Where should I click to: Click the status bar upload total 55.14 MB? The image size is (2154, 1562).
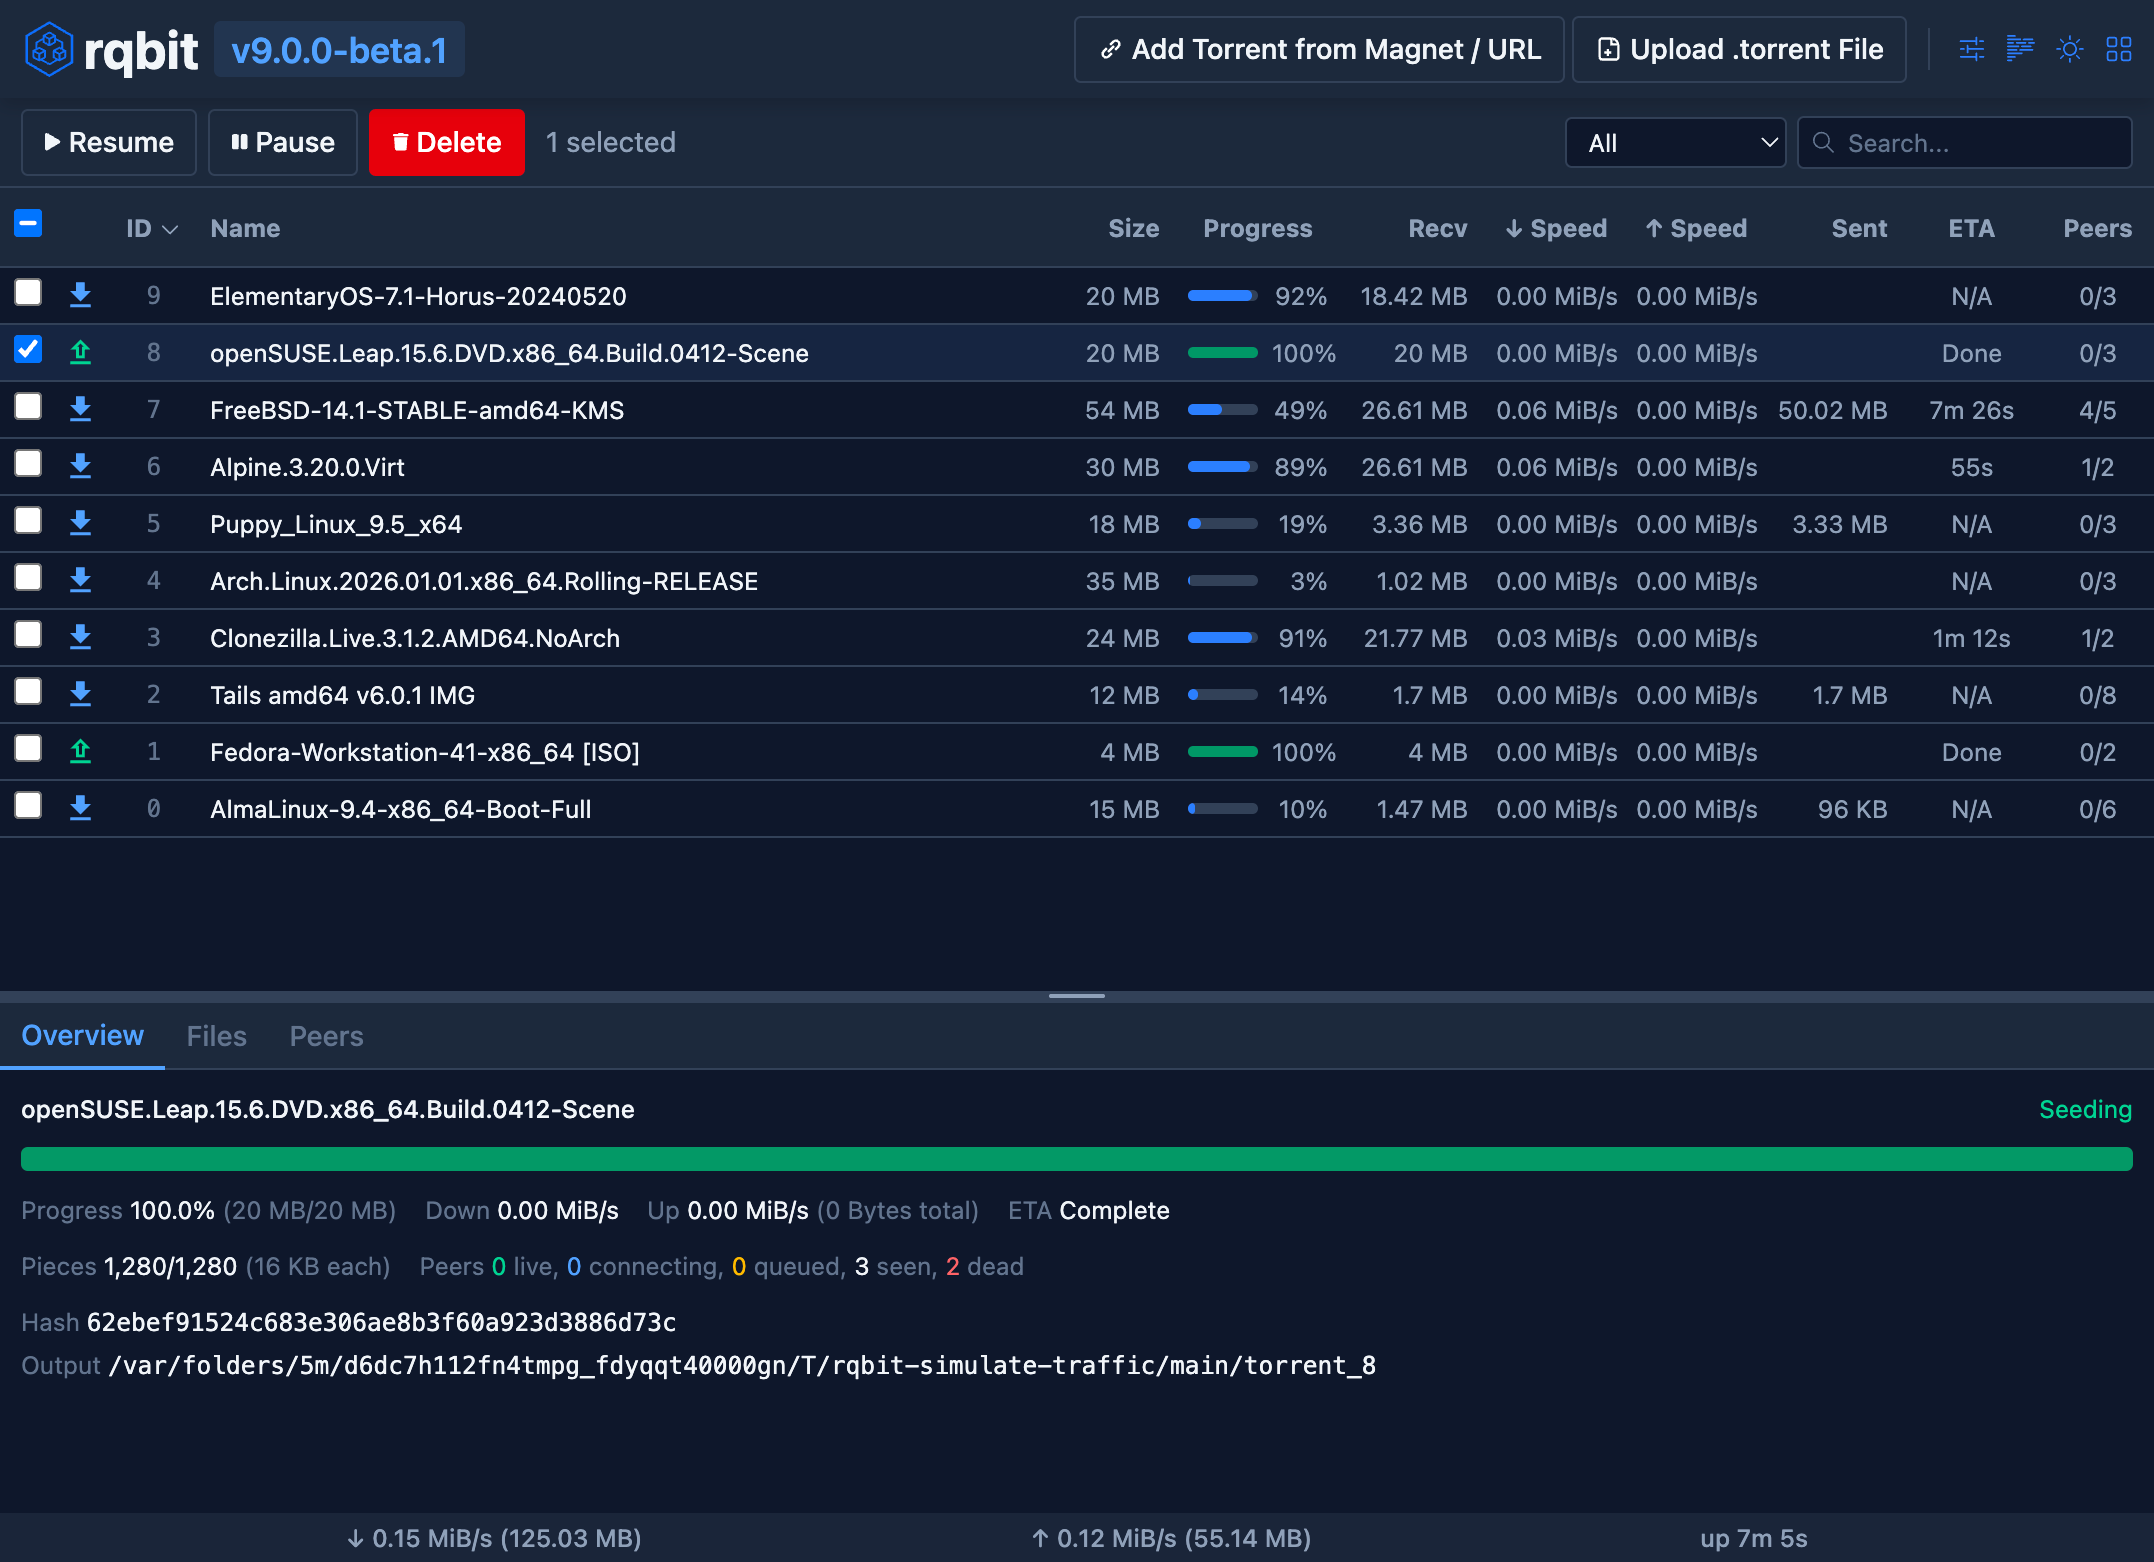coord(1248,1539)
